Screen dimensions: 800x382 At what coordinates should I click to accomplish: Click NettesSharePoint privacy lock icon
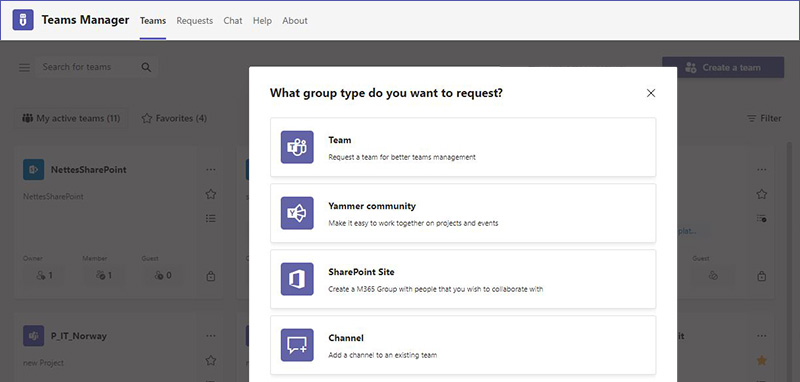pyautogui.click(x=211, y=276)
